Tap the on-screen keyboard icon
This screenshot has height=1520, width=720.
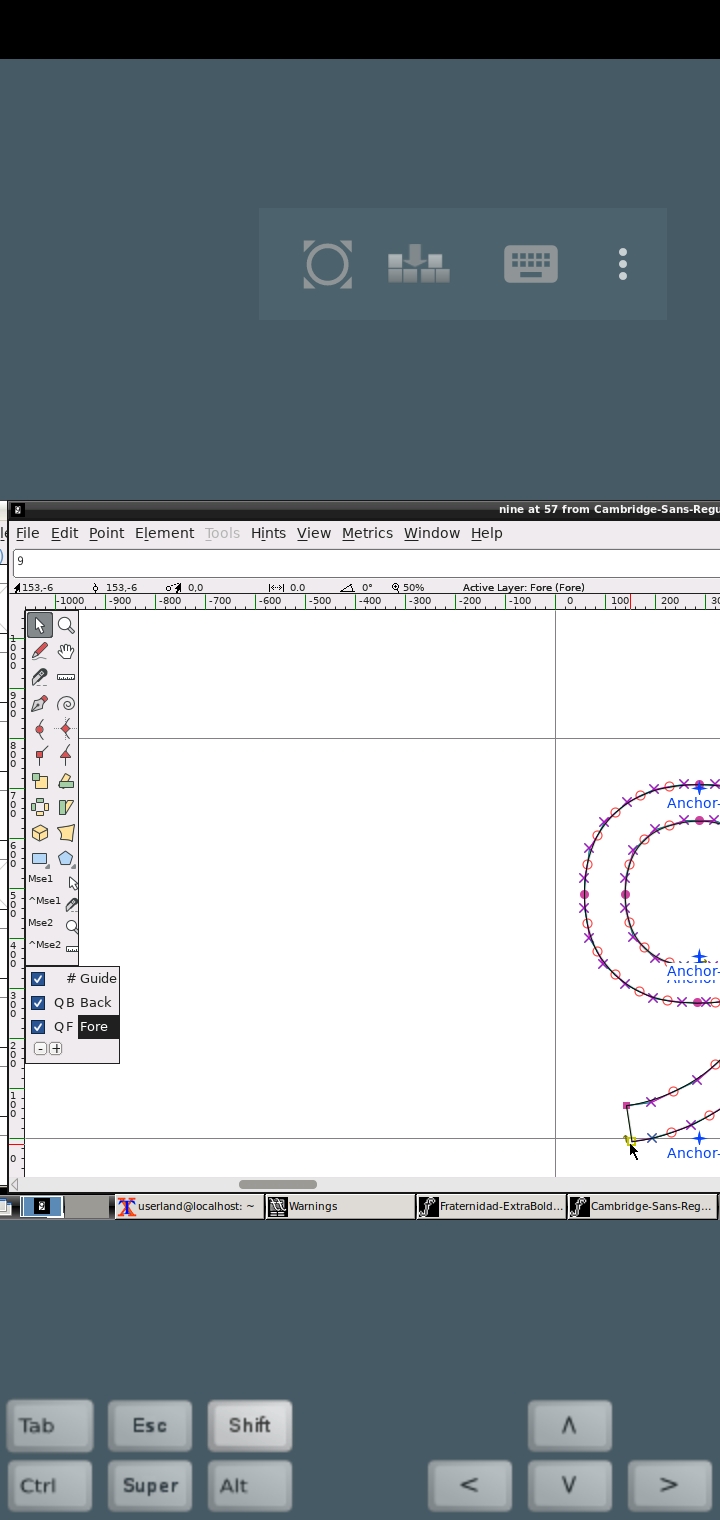(530, 264)
